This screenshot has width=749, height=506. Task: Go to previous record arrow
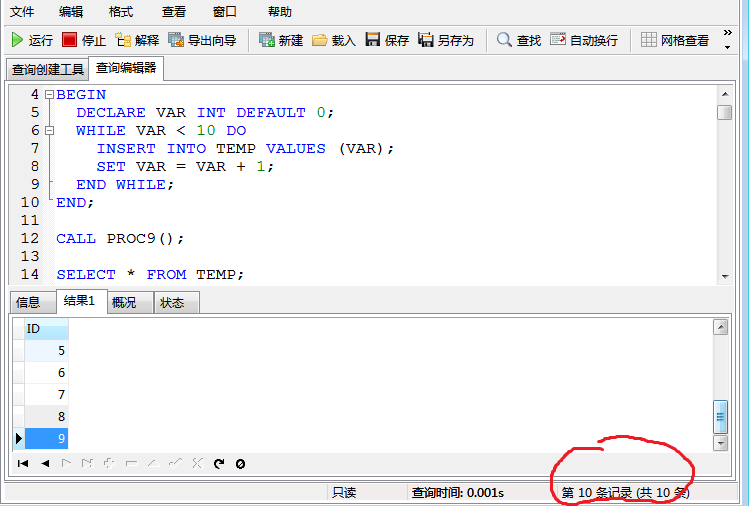point(45,463)
